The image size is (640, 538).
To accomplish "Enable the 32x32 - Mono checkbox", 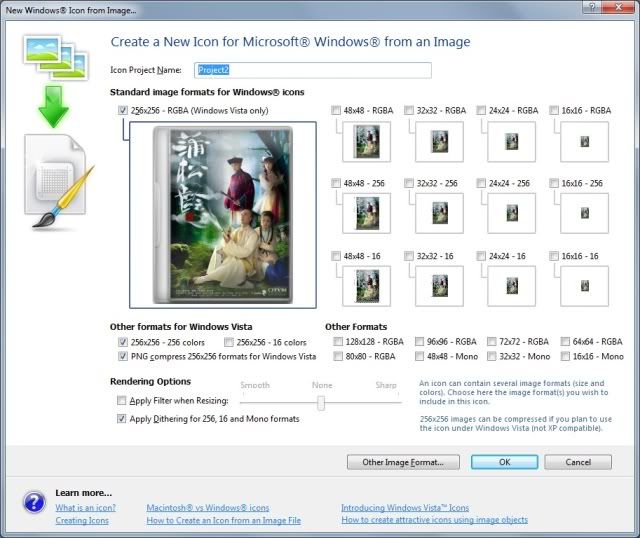I will click(x=492, y=356).
